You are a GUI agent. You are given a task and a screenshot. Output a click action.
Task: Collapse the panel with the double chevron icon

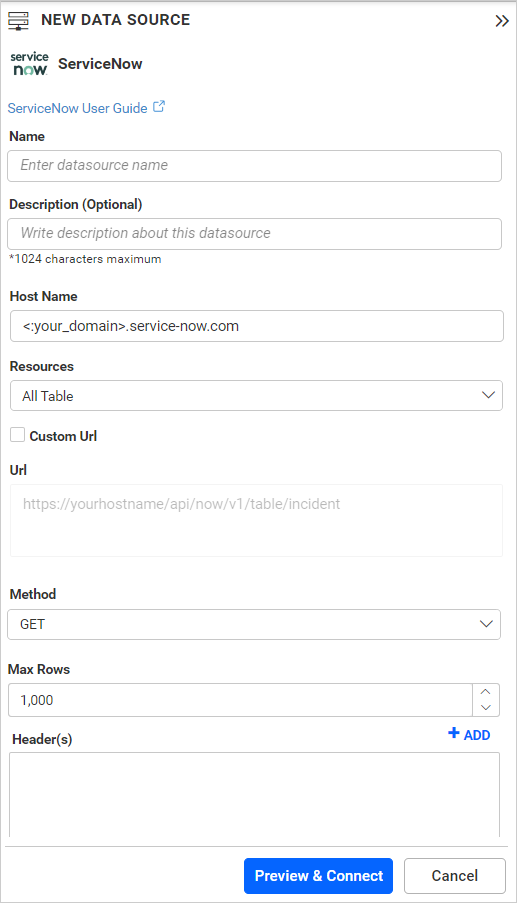pos(501,21)
